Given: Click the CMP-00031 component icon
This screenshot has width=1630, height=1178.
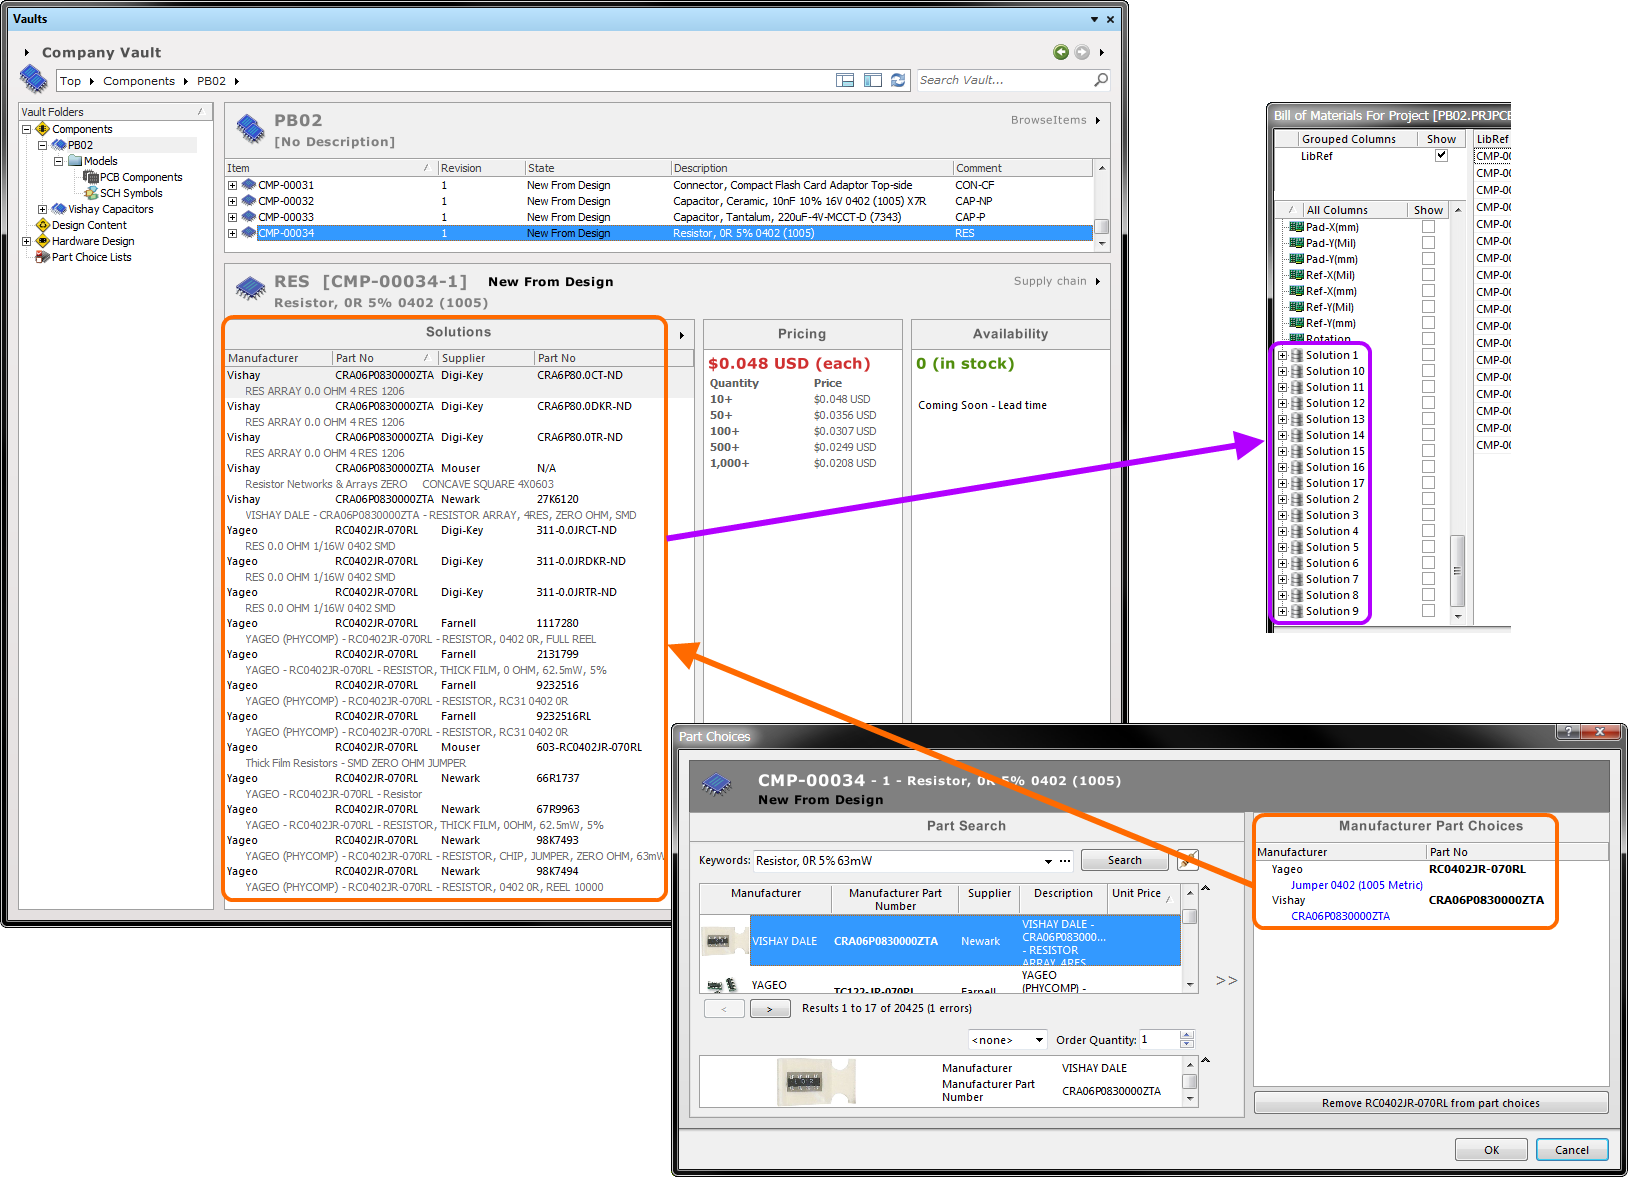Looking at the screenshot, I should click(249, 185).
